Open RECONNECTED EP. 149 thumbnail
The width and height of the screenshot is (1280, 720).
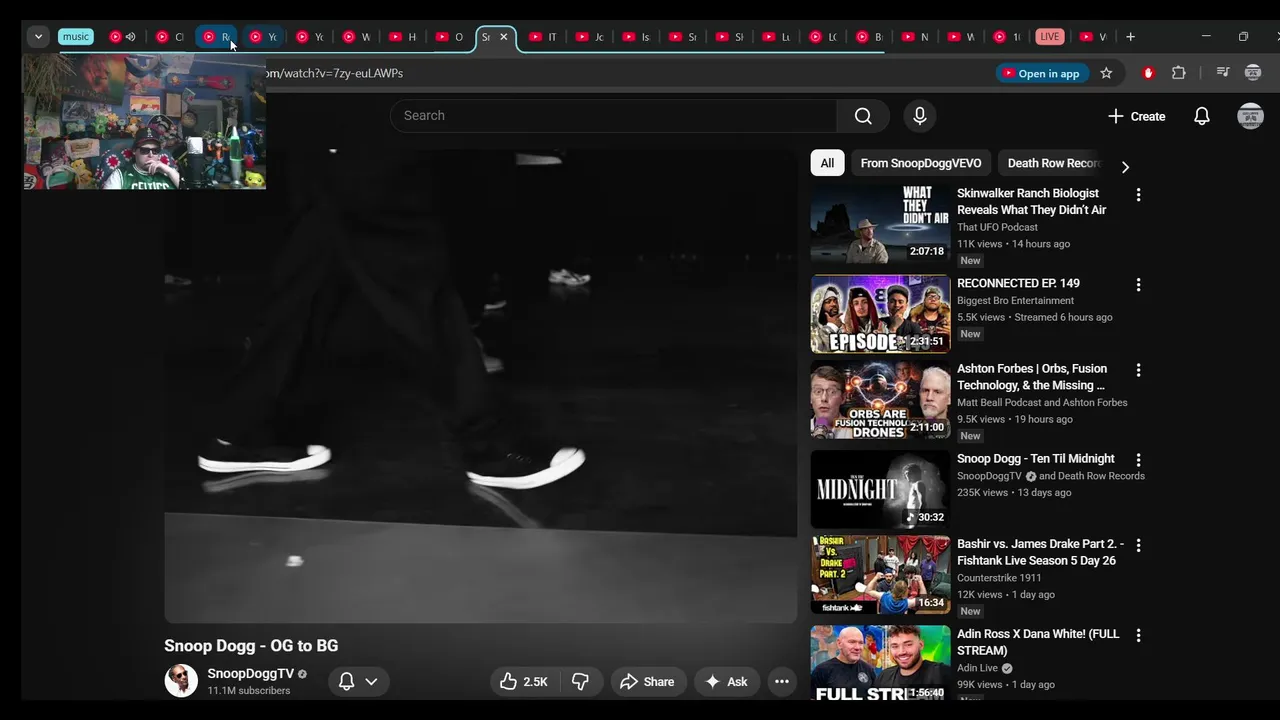[x=880, y=314]
